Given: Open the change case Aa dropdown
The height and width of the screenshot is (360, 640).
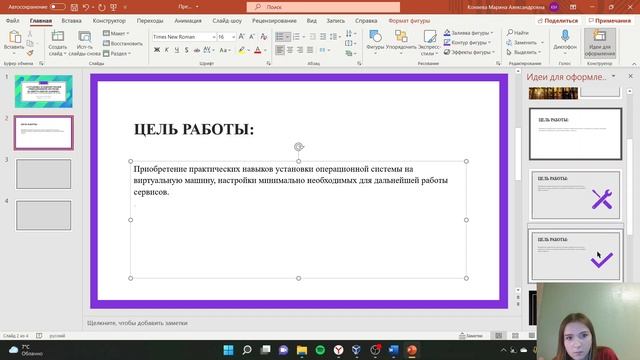Looking at the screenshot, I should 225,50.
